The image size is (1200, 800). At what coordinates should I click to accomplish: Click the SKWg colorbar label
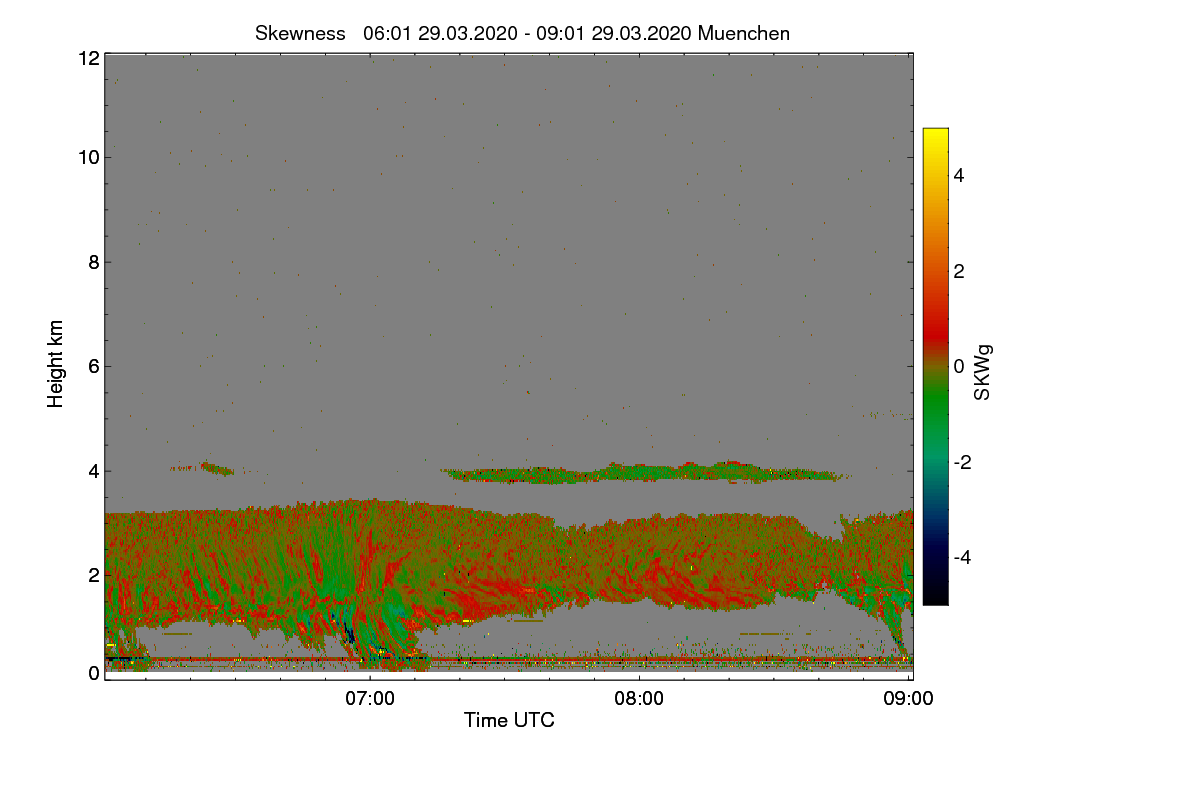point(983,372)
